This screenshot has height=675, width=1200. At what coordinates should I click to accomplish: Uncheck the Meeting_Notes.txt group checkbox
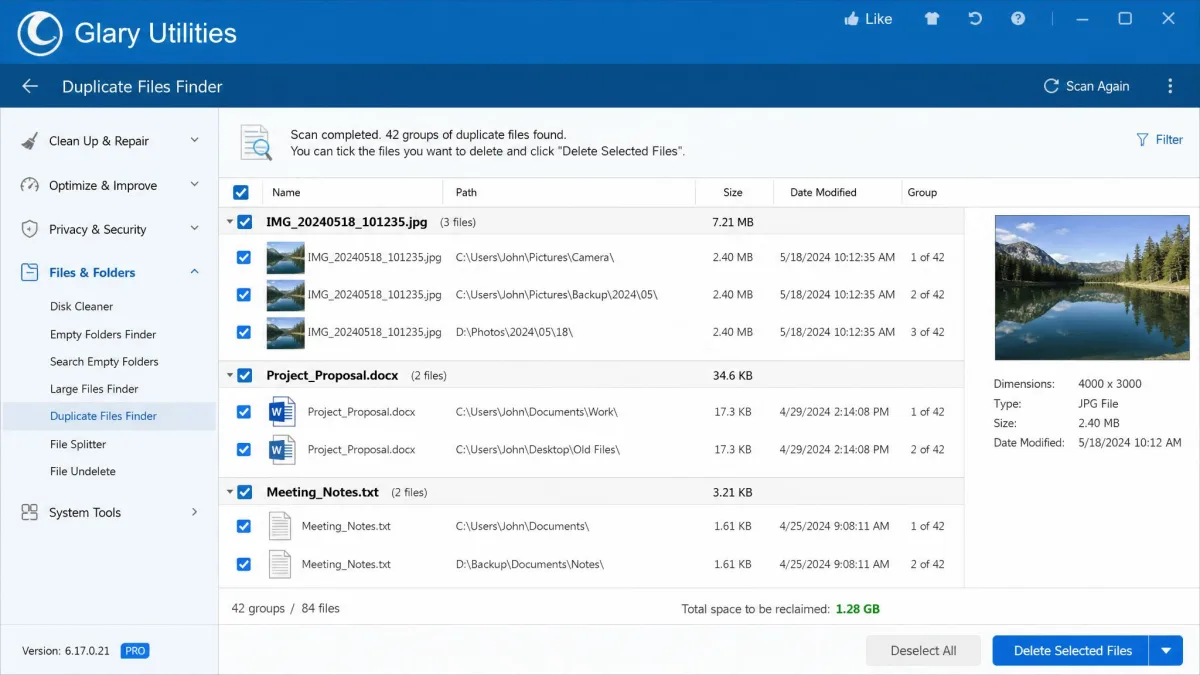coord(245,492)
